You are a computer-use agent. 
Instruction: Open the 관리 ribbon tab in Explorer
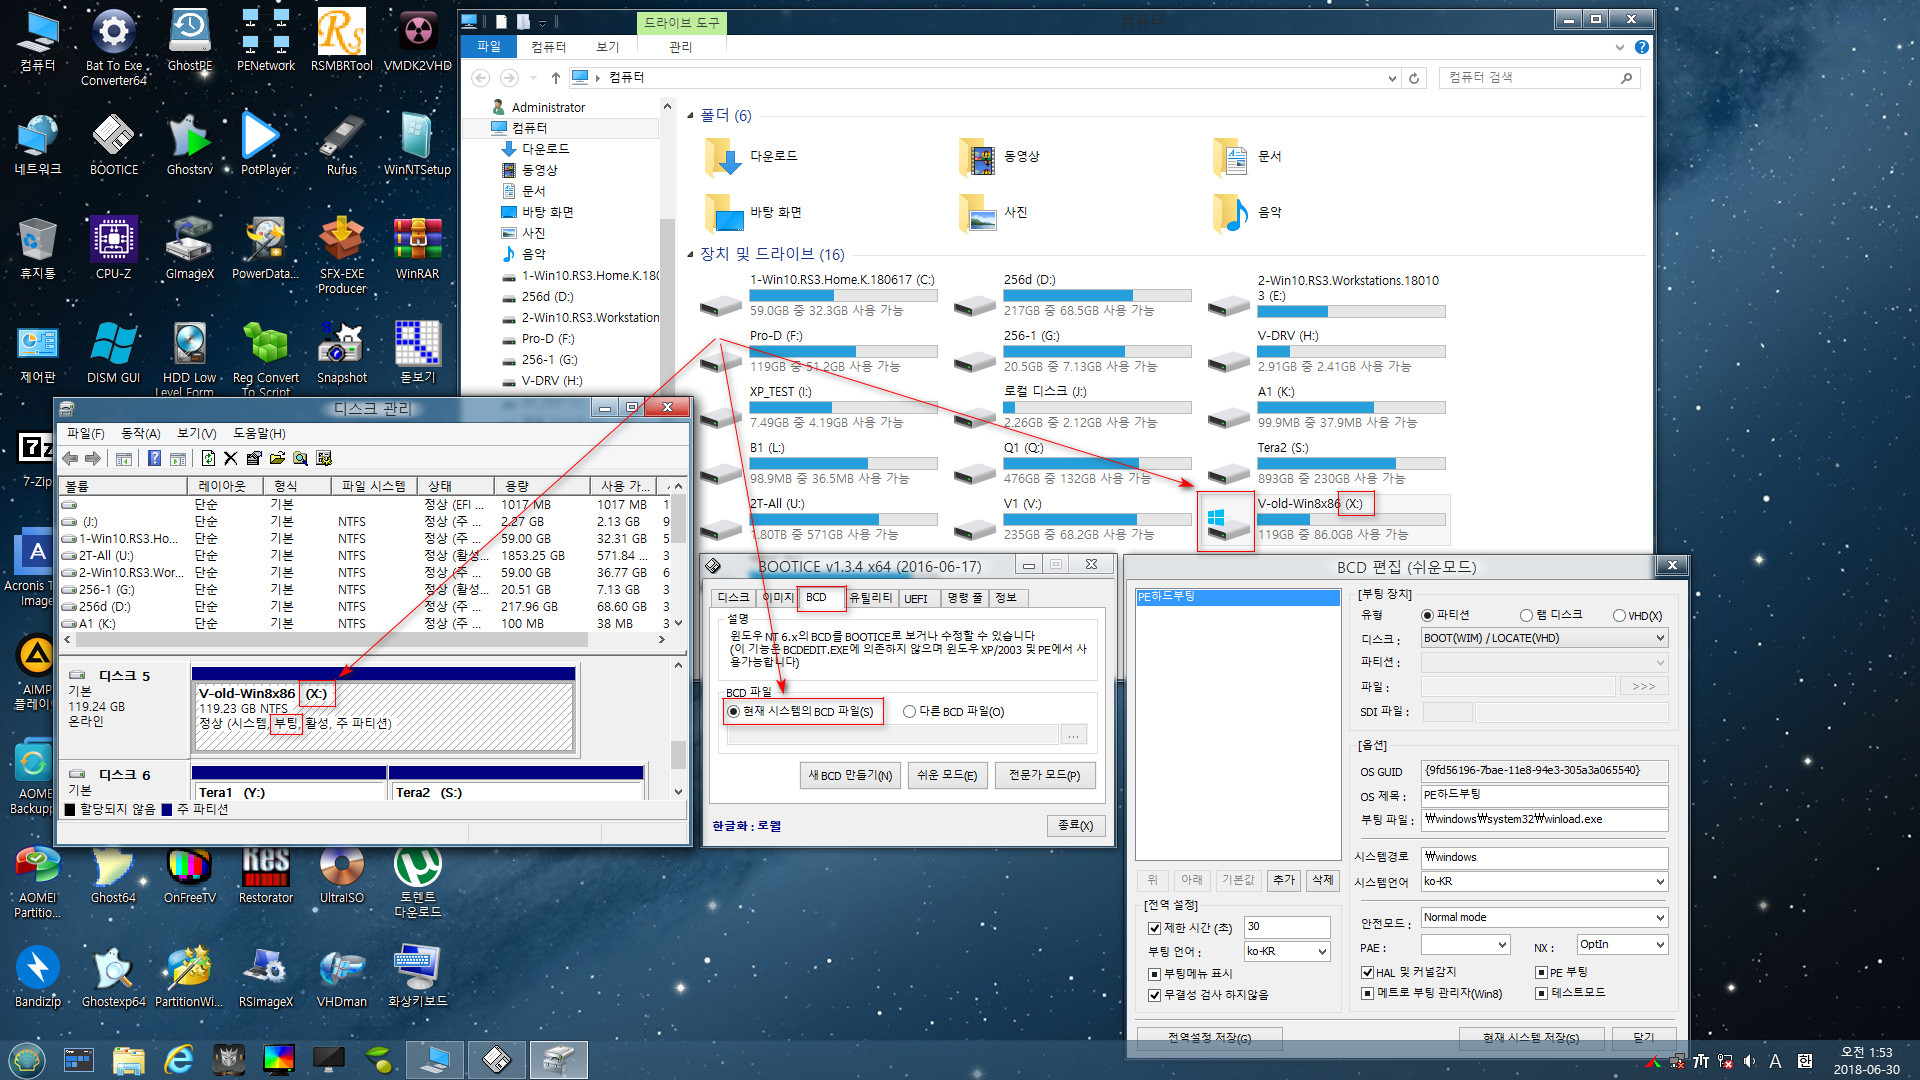pos(680,47)
